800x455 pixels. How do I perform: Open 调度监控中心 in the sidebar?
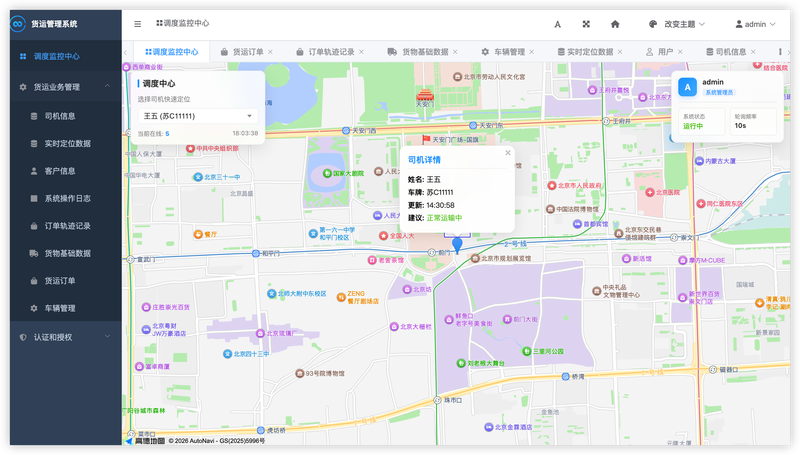point(66,56)
